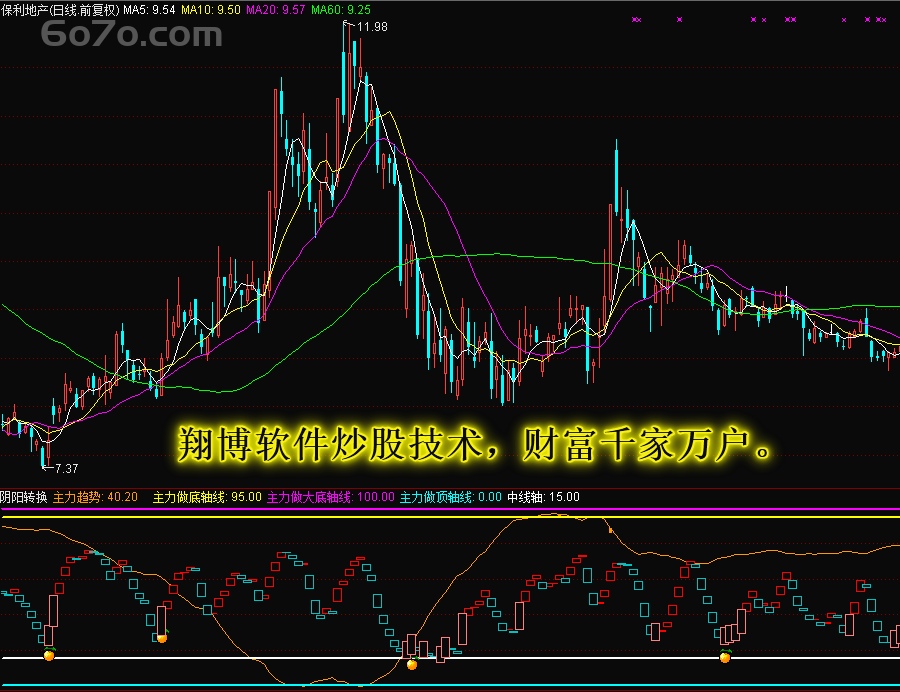900x692 pixels.
Task: Select the 主力做底轴线: 95.00 label
Action: pos(207,497)
